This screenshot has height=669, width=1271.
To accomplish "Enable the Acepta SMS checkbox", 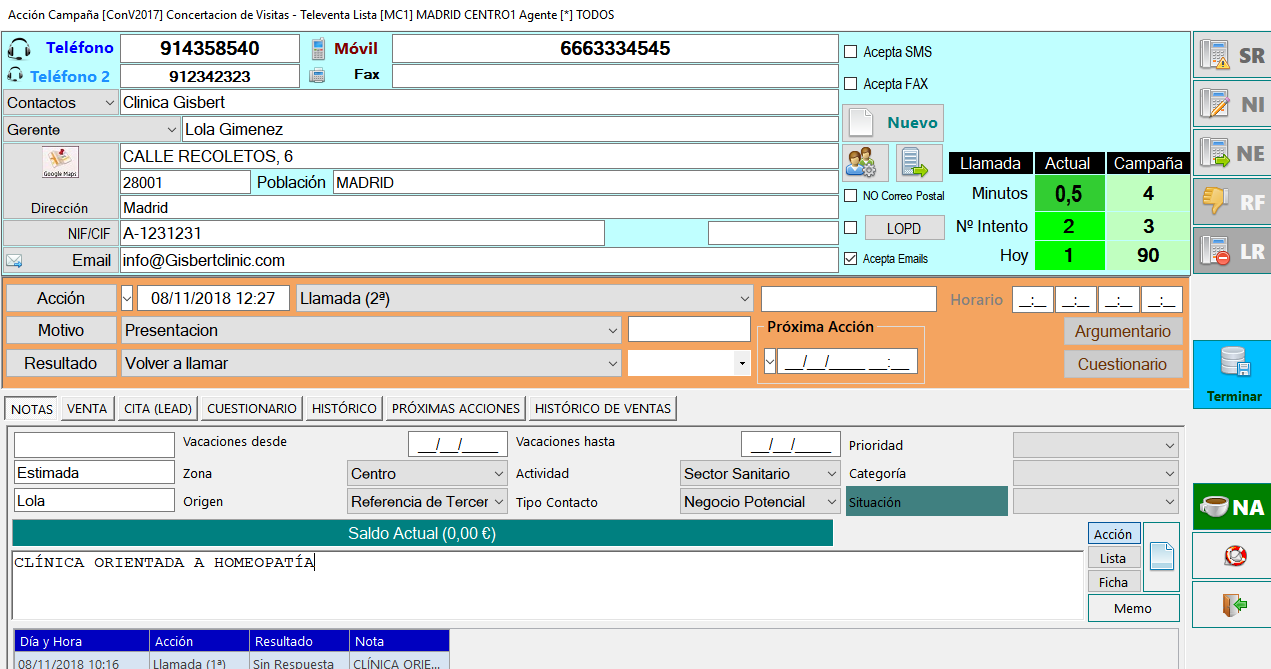I will click(x=851, y=52).
